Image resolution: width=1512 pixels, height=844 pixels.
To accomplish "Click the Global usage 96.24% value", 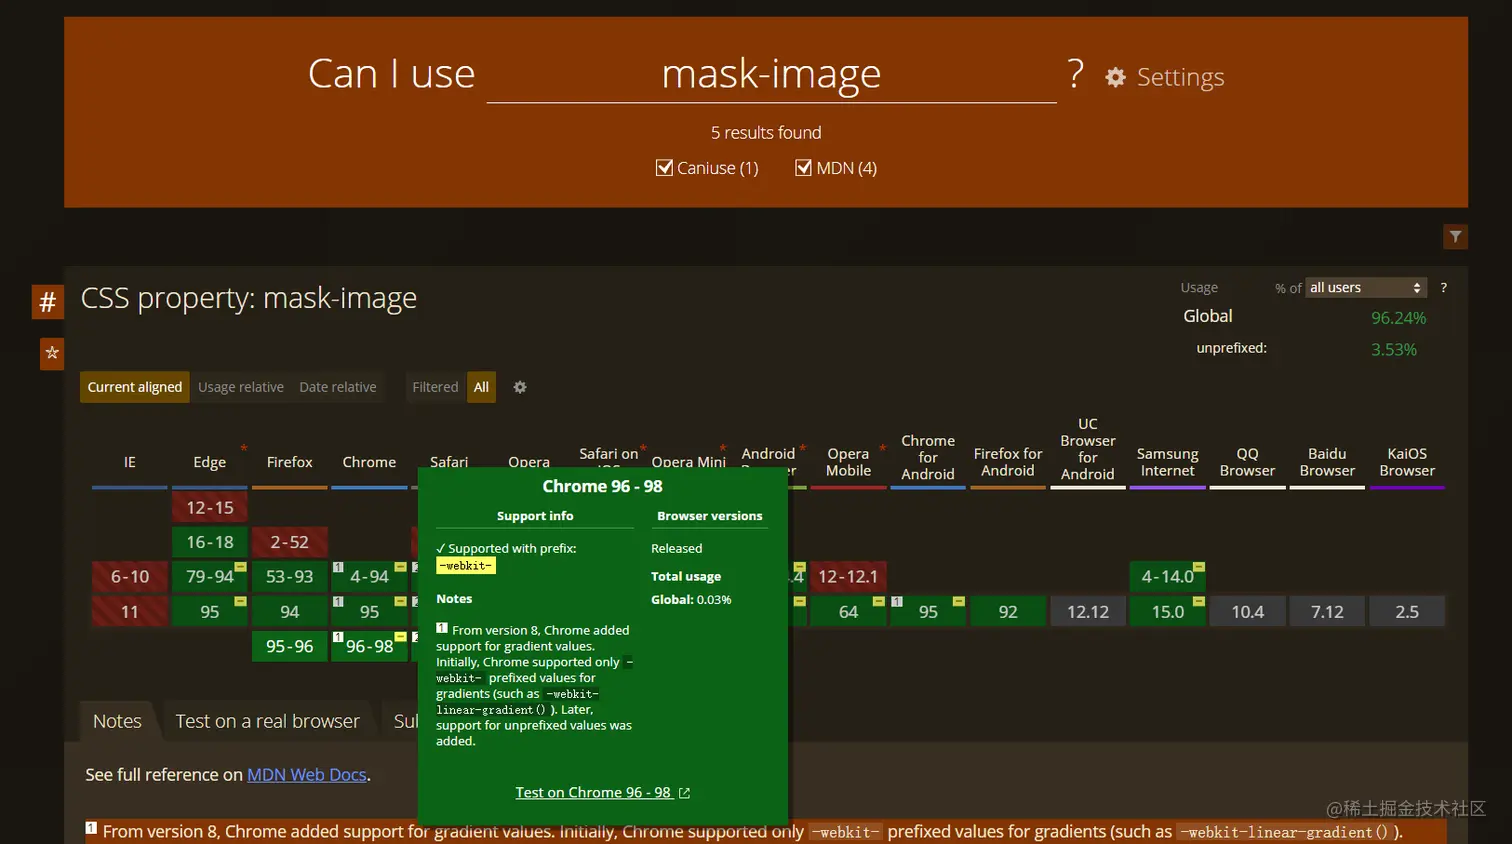I will click(1398, 318).
